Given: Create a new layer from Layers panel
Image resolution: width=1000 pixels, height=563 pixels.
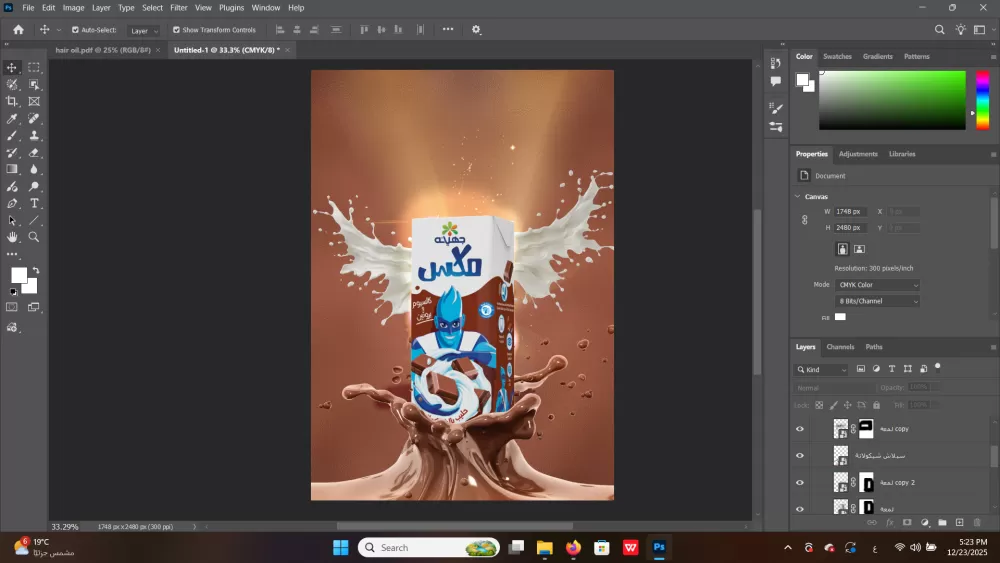Looking at the screenshot, I should coord(960,522).
